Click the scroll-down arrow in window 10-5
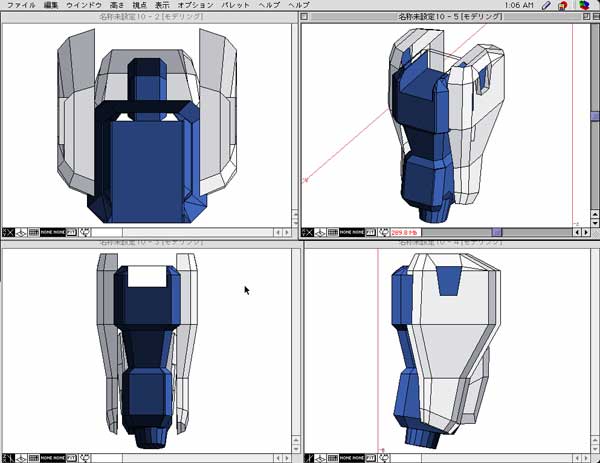This screenshot has height=463, width=600. click(595, 223)
